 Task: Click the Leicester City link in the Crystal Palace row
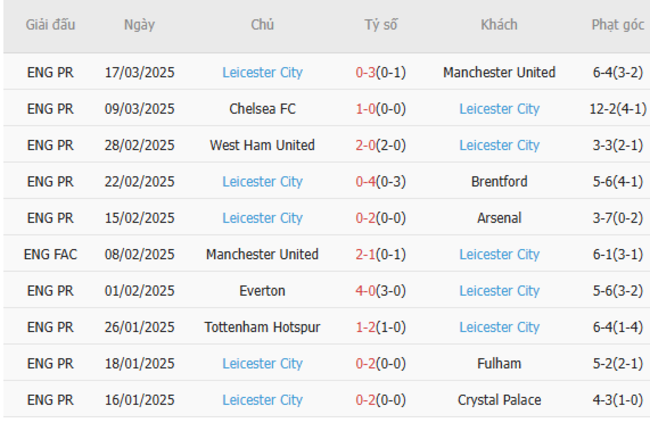(262, 400)
